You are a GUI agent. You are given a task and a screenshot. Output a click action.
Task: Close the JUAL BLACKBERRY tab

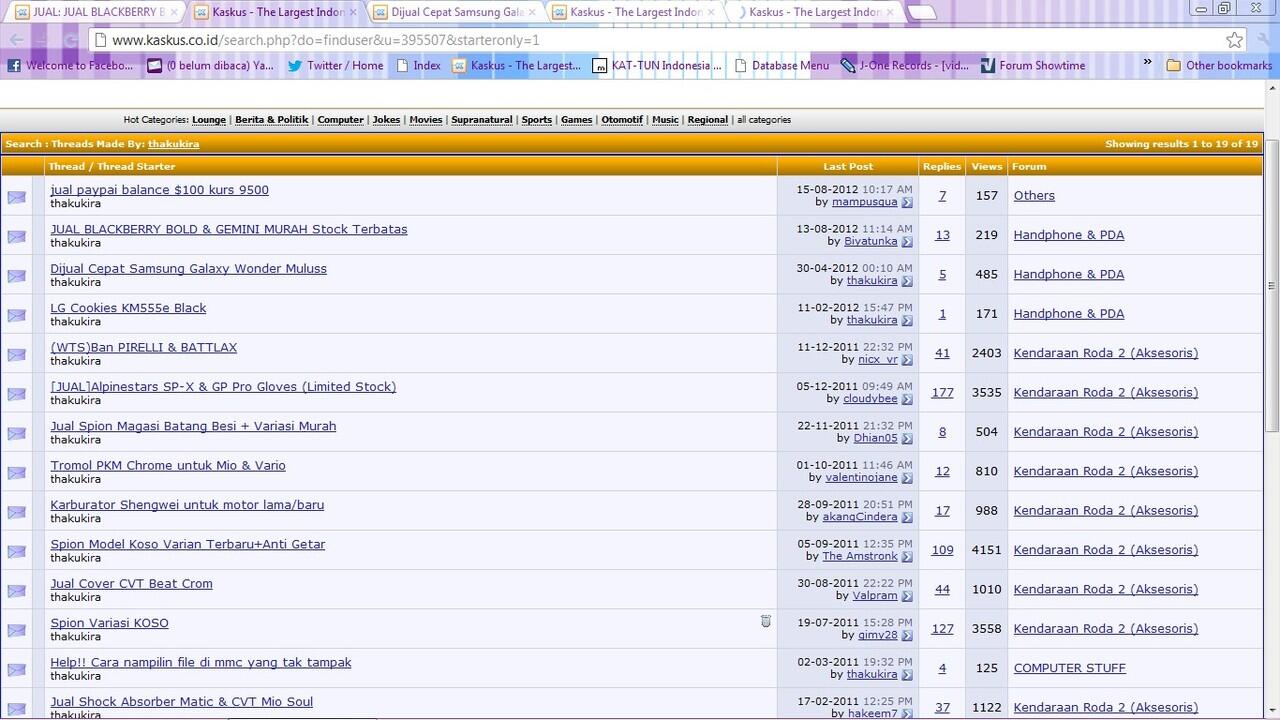click(x=174, y=12)
